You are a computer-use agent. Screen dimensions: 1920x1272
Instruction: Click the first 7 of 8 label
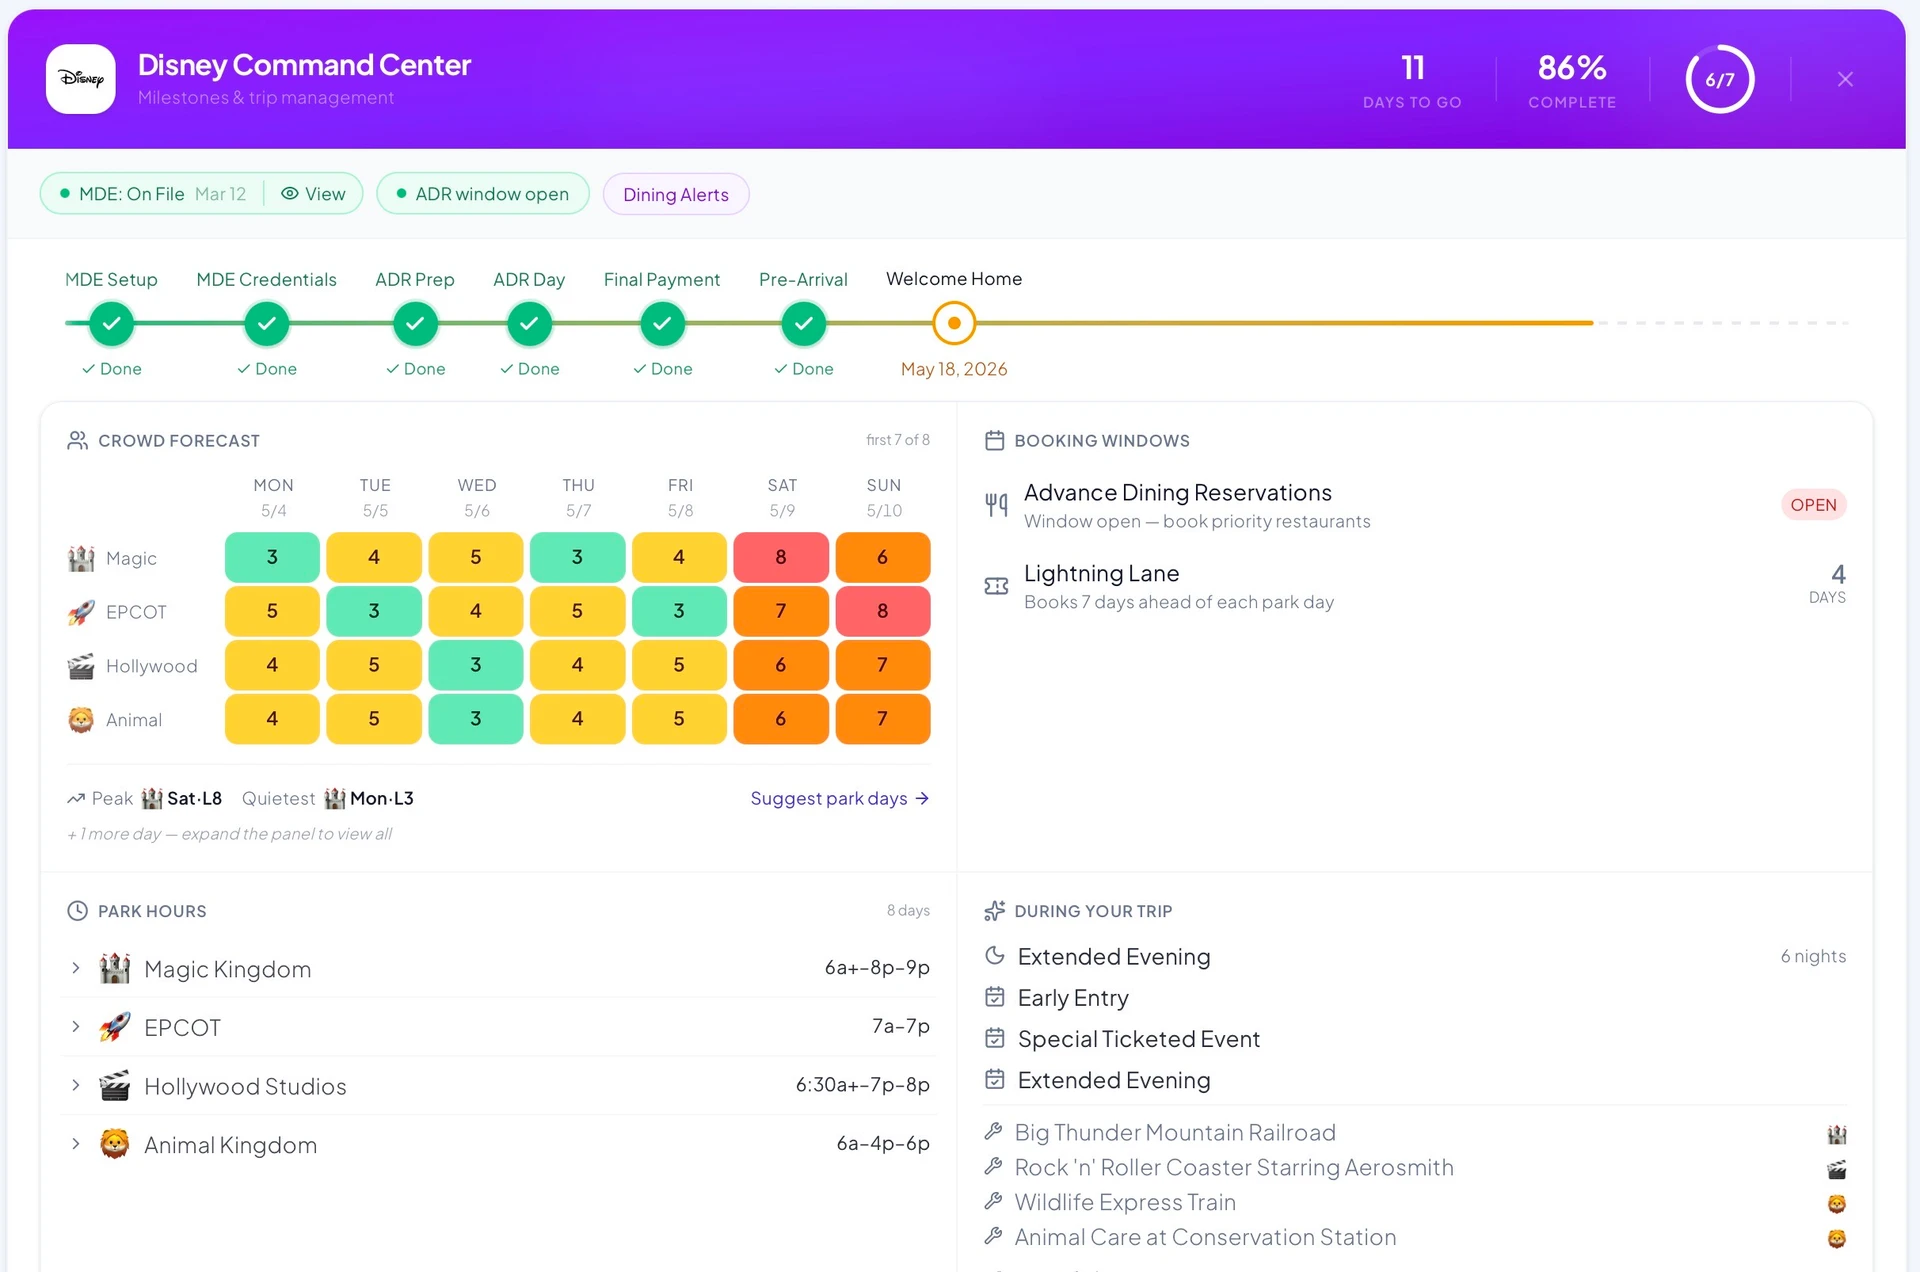(898, 440)
